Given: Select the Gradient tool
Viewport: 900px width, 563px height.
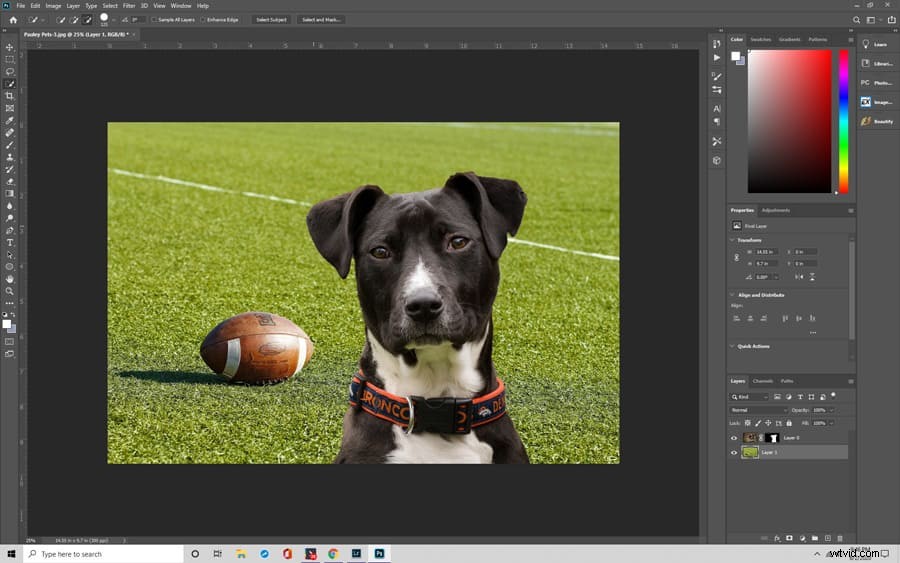Looking at the screenshot, I should (10, 193).
